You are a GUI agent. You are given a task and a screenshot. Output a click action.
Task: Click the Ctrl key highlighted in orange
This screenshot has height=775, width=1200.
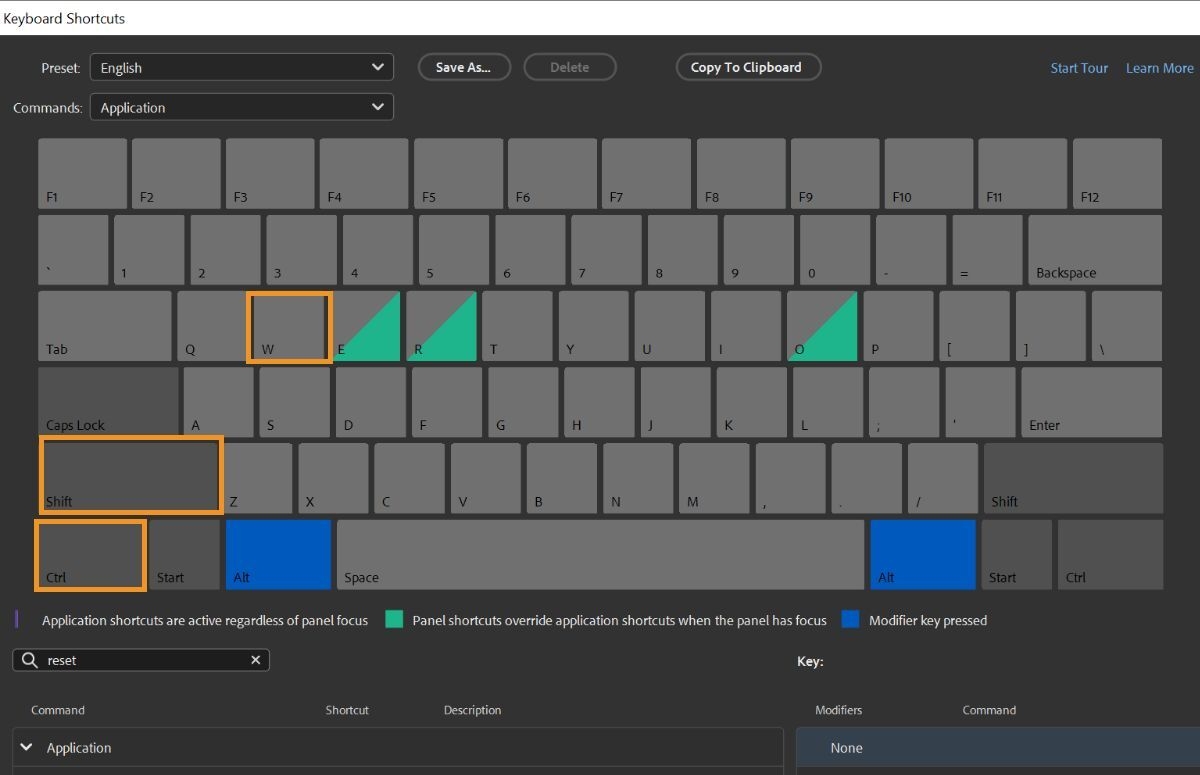(x=90, y=553)
